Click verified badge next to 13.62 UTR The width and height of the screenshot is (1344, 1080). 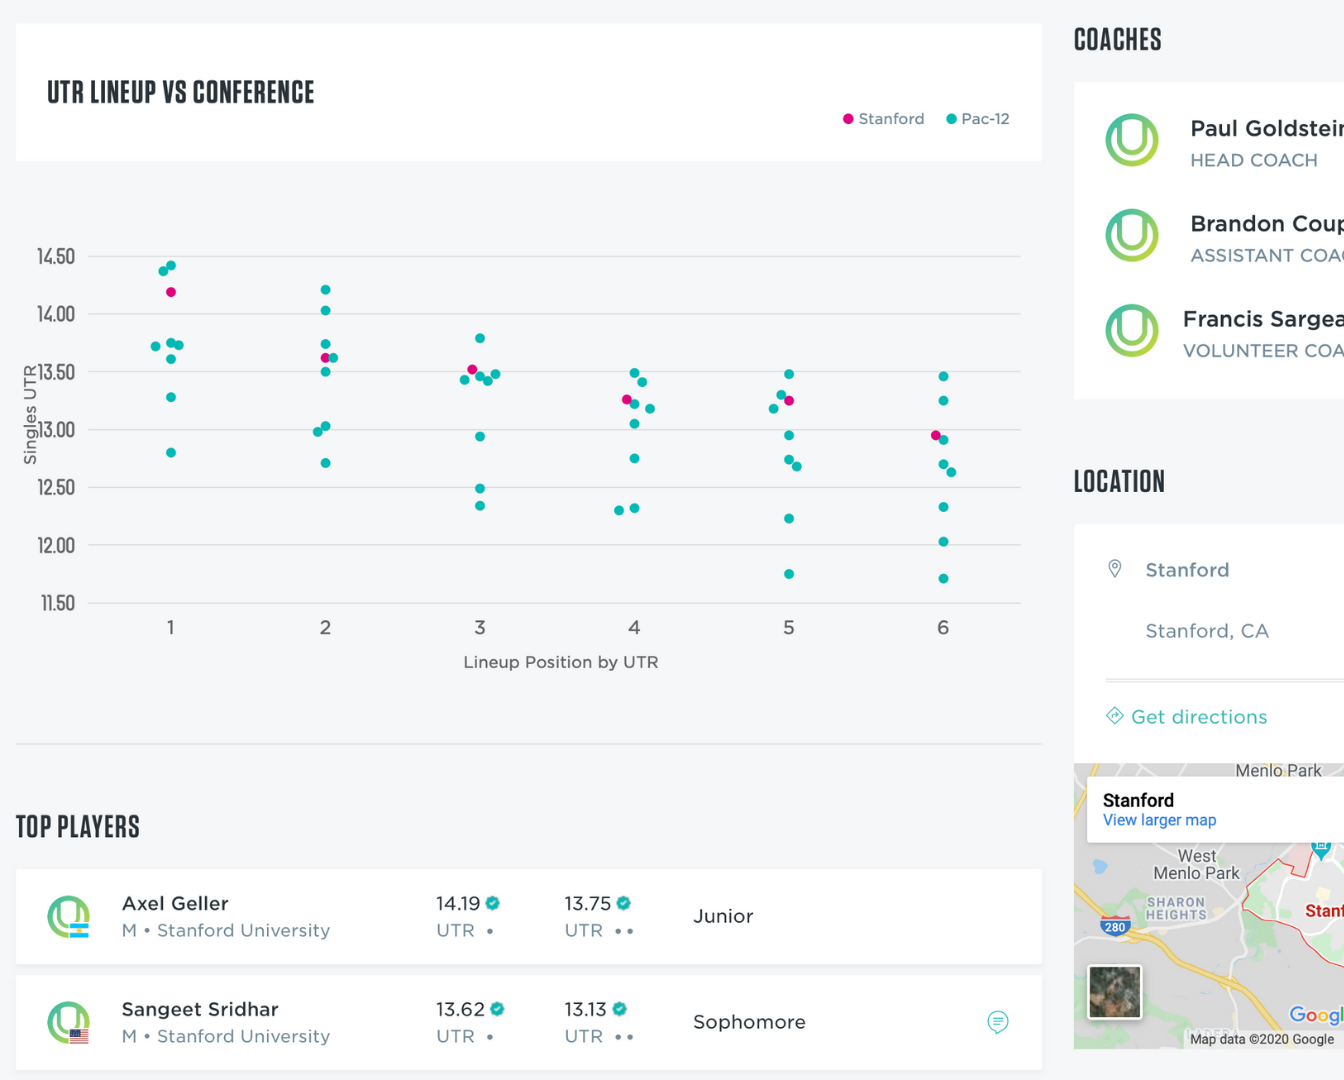(x=497, y=1009)
